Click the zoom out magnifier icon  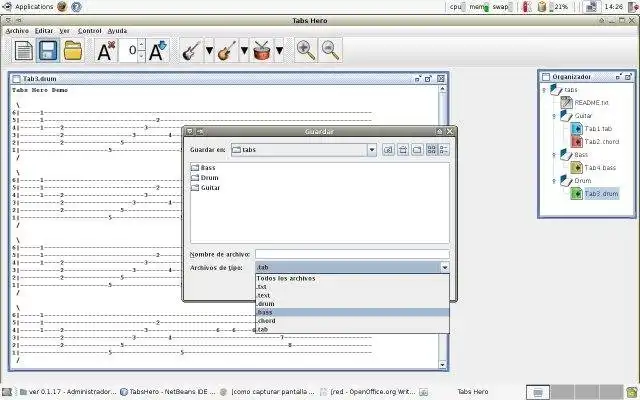[x=330, y=51]
